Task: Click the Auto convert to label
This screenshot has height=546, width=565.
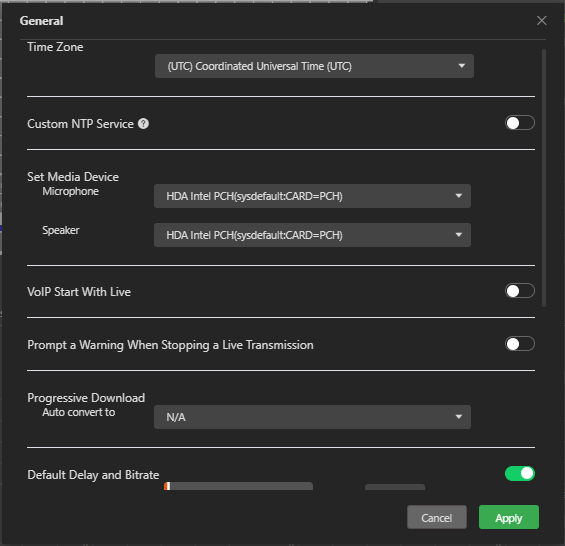Action: 79,412
